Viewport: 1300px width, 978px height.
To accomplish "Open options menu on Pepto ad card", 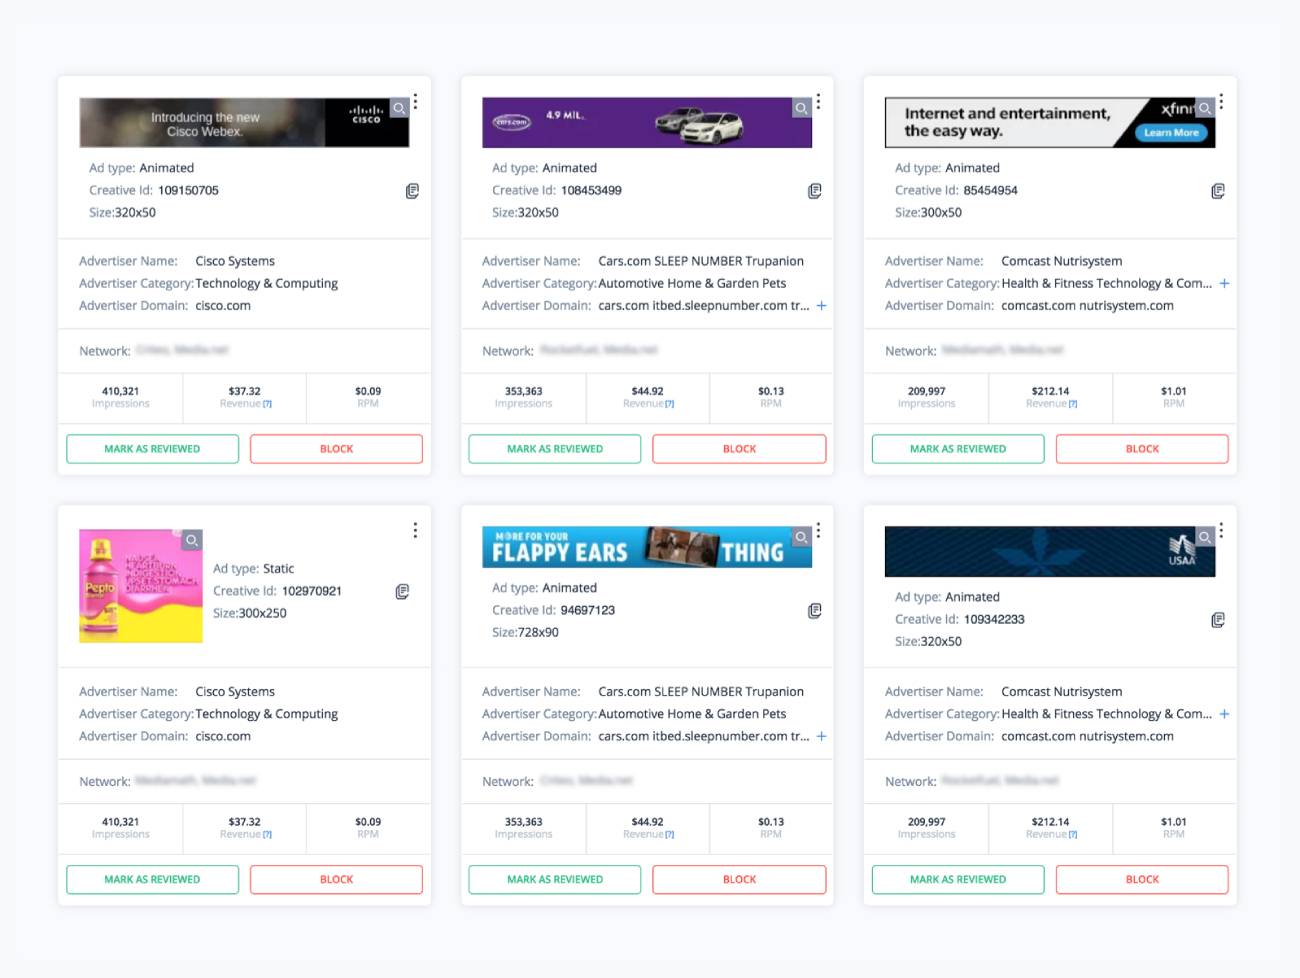I will click(415, 530).
